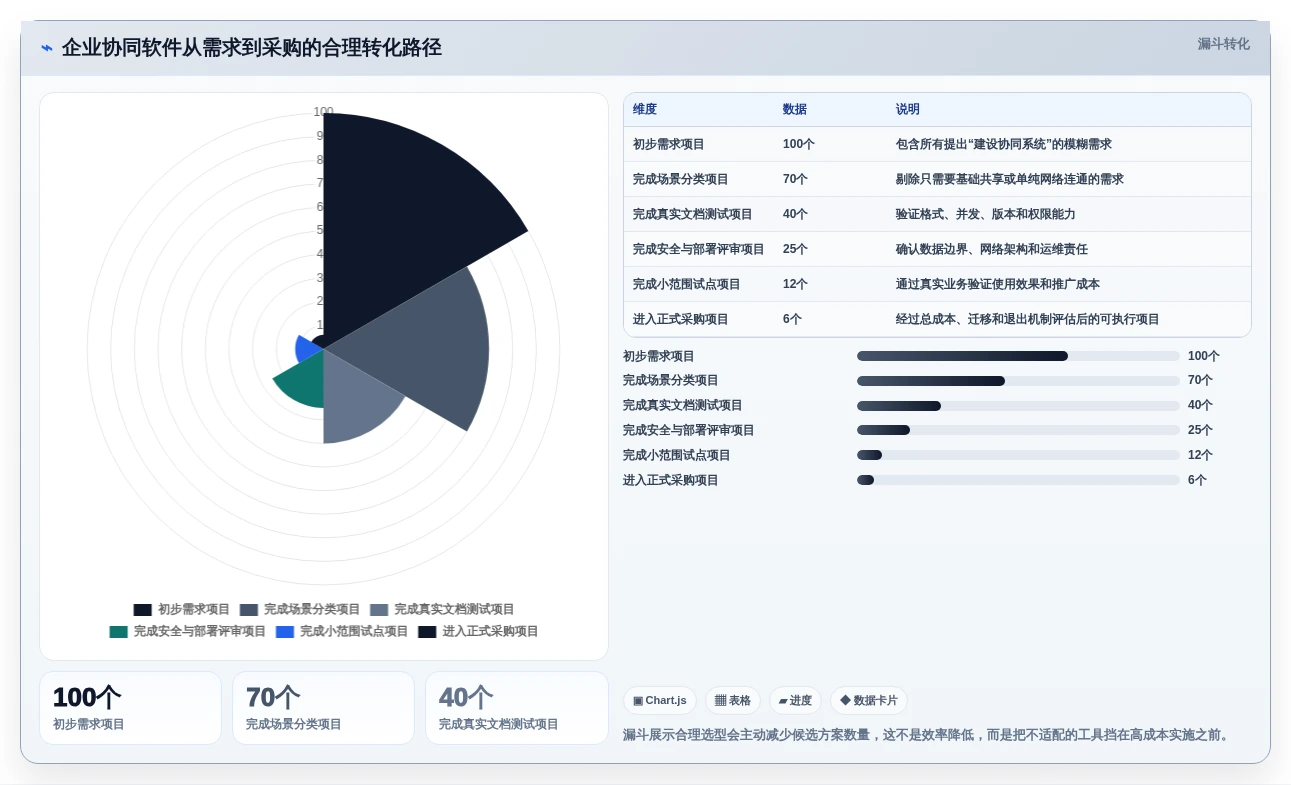Image resolution: width=1291 pixels, height=785 pixels.
Task: Click the 完成真实文档测试项目 progress bar
Action: [1018, 406]
